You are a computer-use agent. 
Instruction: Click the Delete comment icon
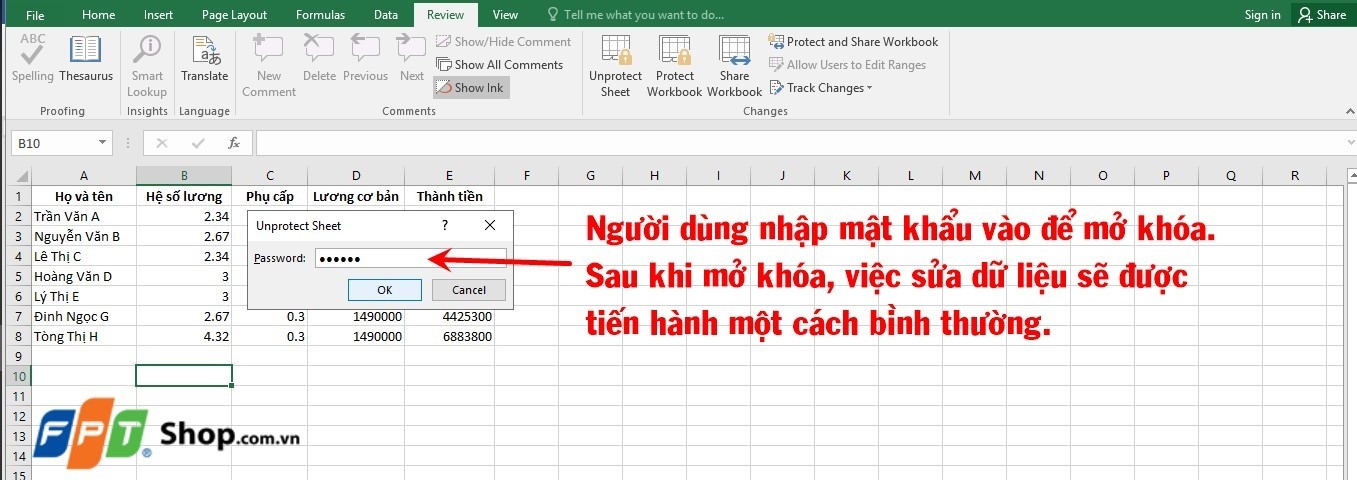[319, 58]
